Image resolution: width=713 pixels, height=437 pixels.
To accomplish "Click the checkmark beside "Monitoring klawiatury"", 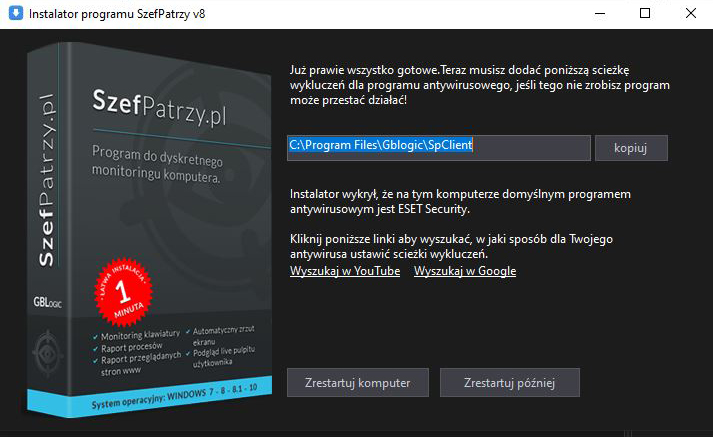I will [x=95, y=337].
